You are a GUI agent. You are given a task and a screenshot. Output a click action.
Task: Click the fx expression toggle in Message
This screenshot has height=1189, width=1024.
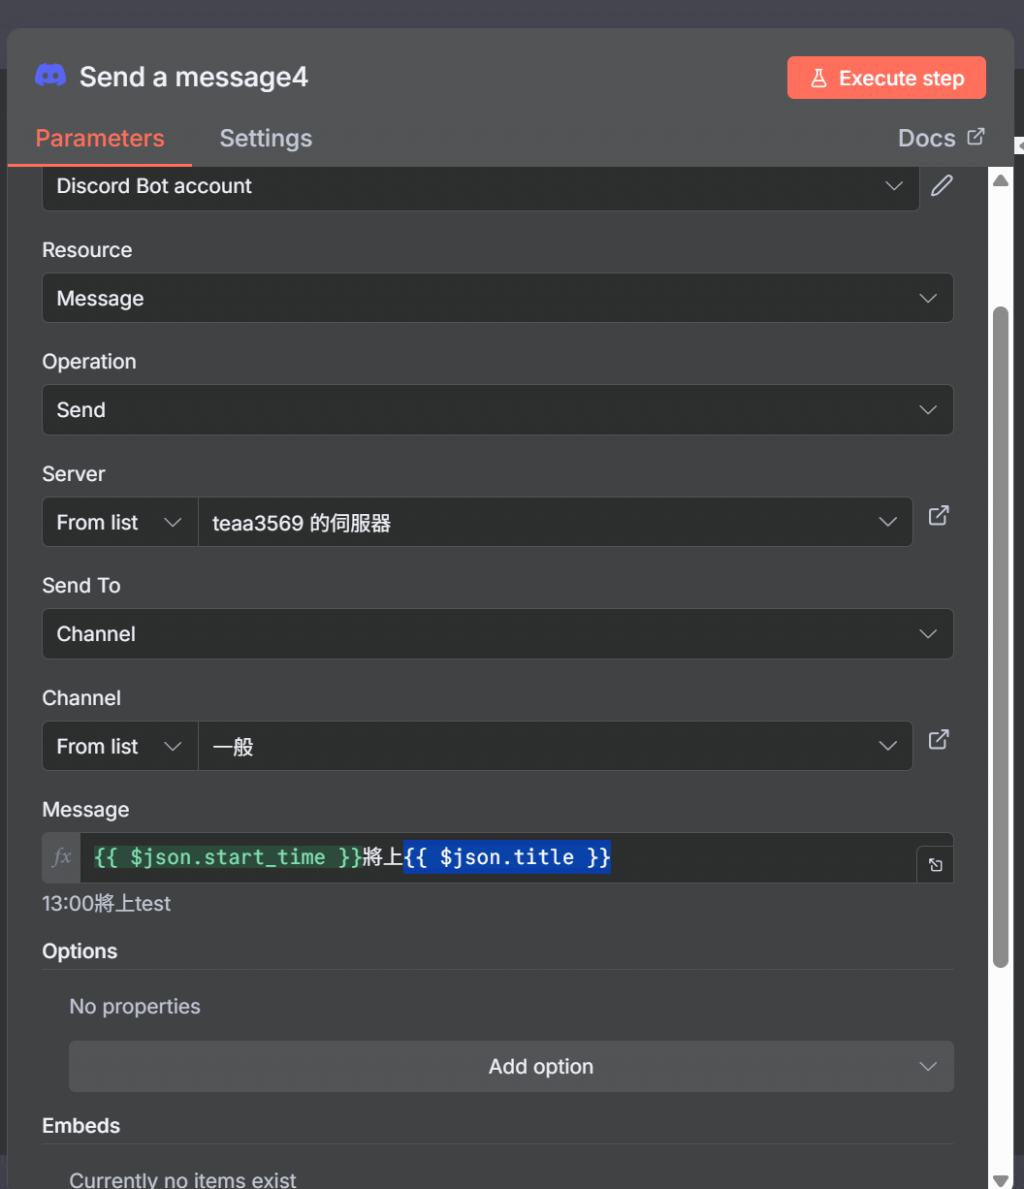[x=61, y=858]
